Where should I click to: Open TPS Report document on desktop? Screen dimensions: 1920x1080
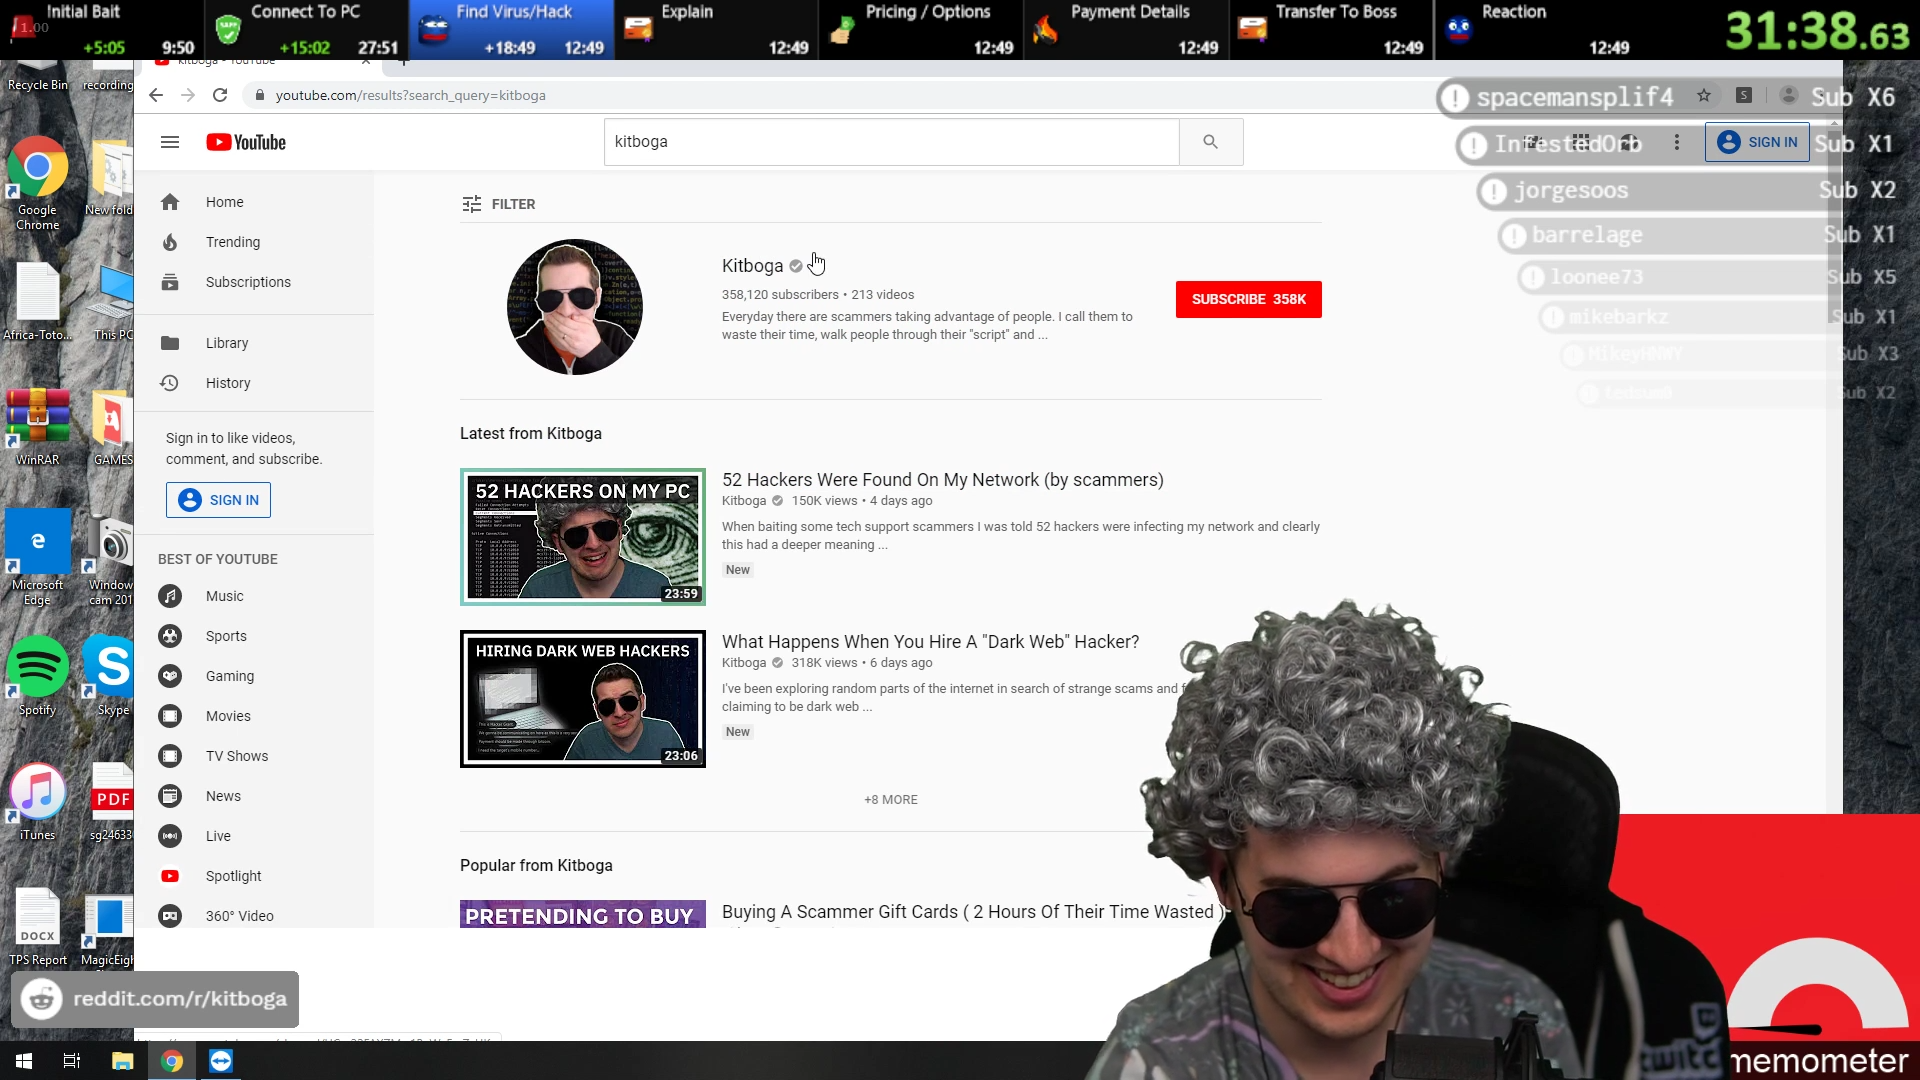(x=37, y=927)
